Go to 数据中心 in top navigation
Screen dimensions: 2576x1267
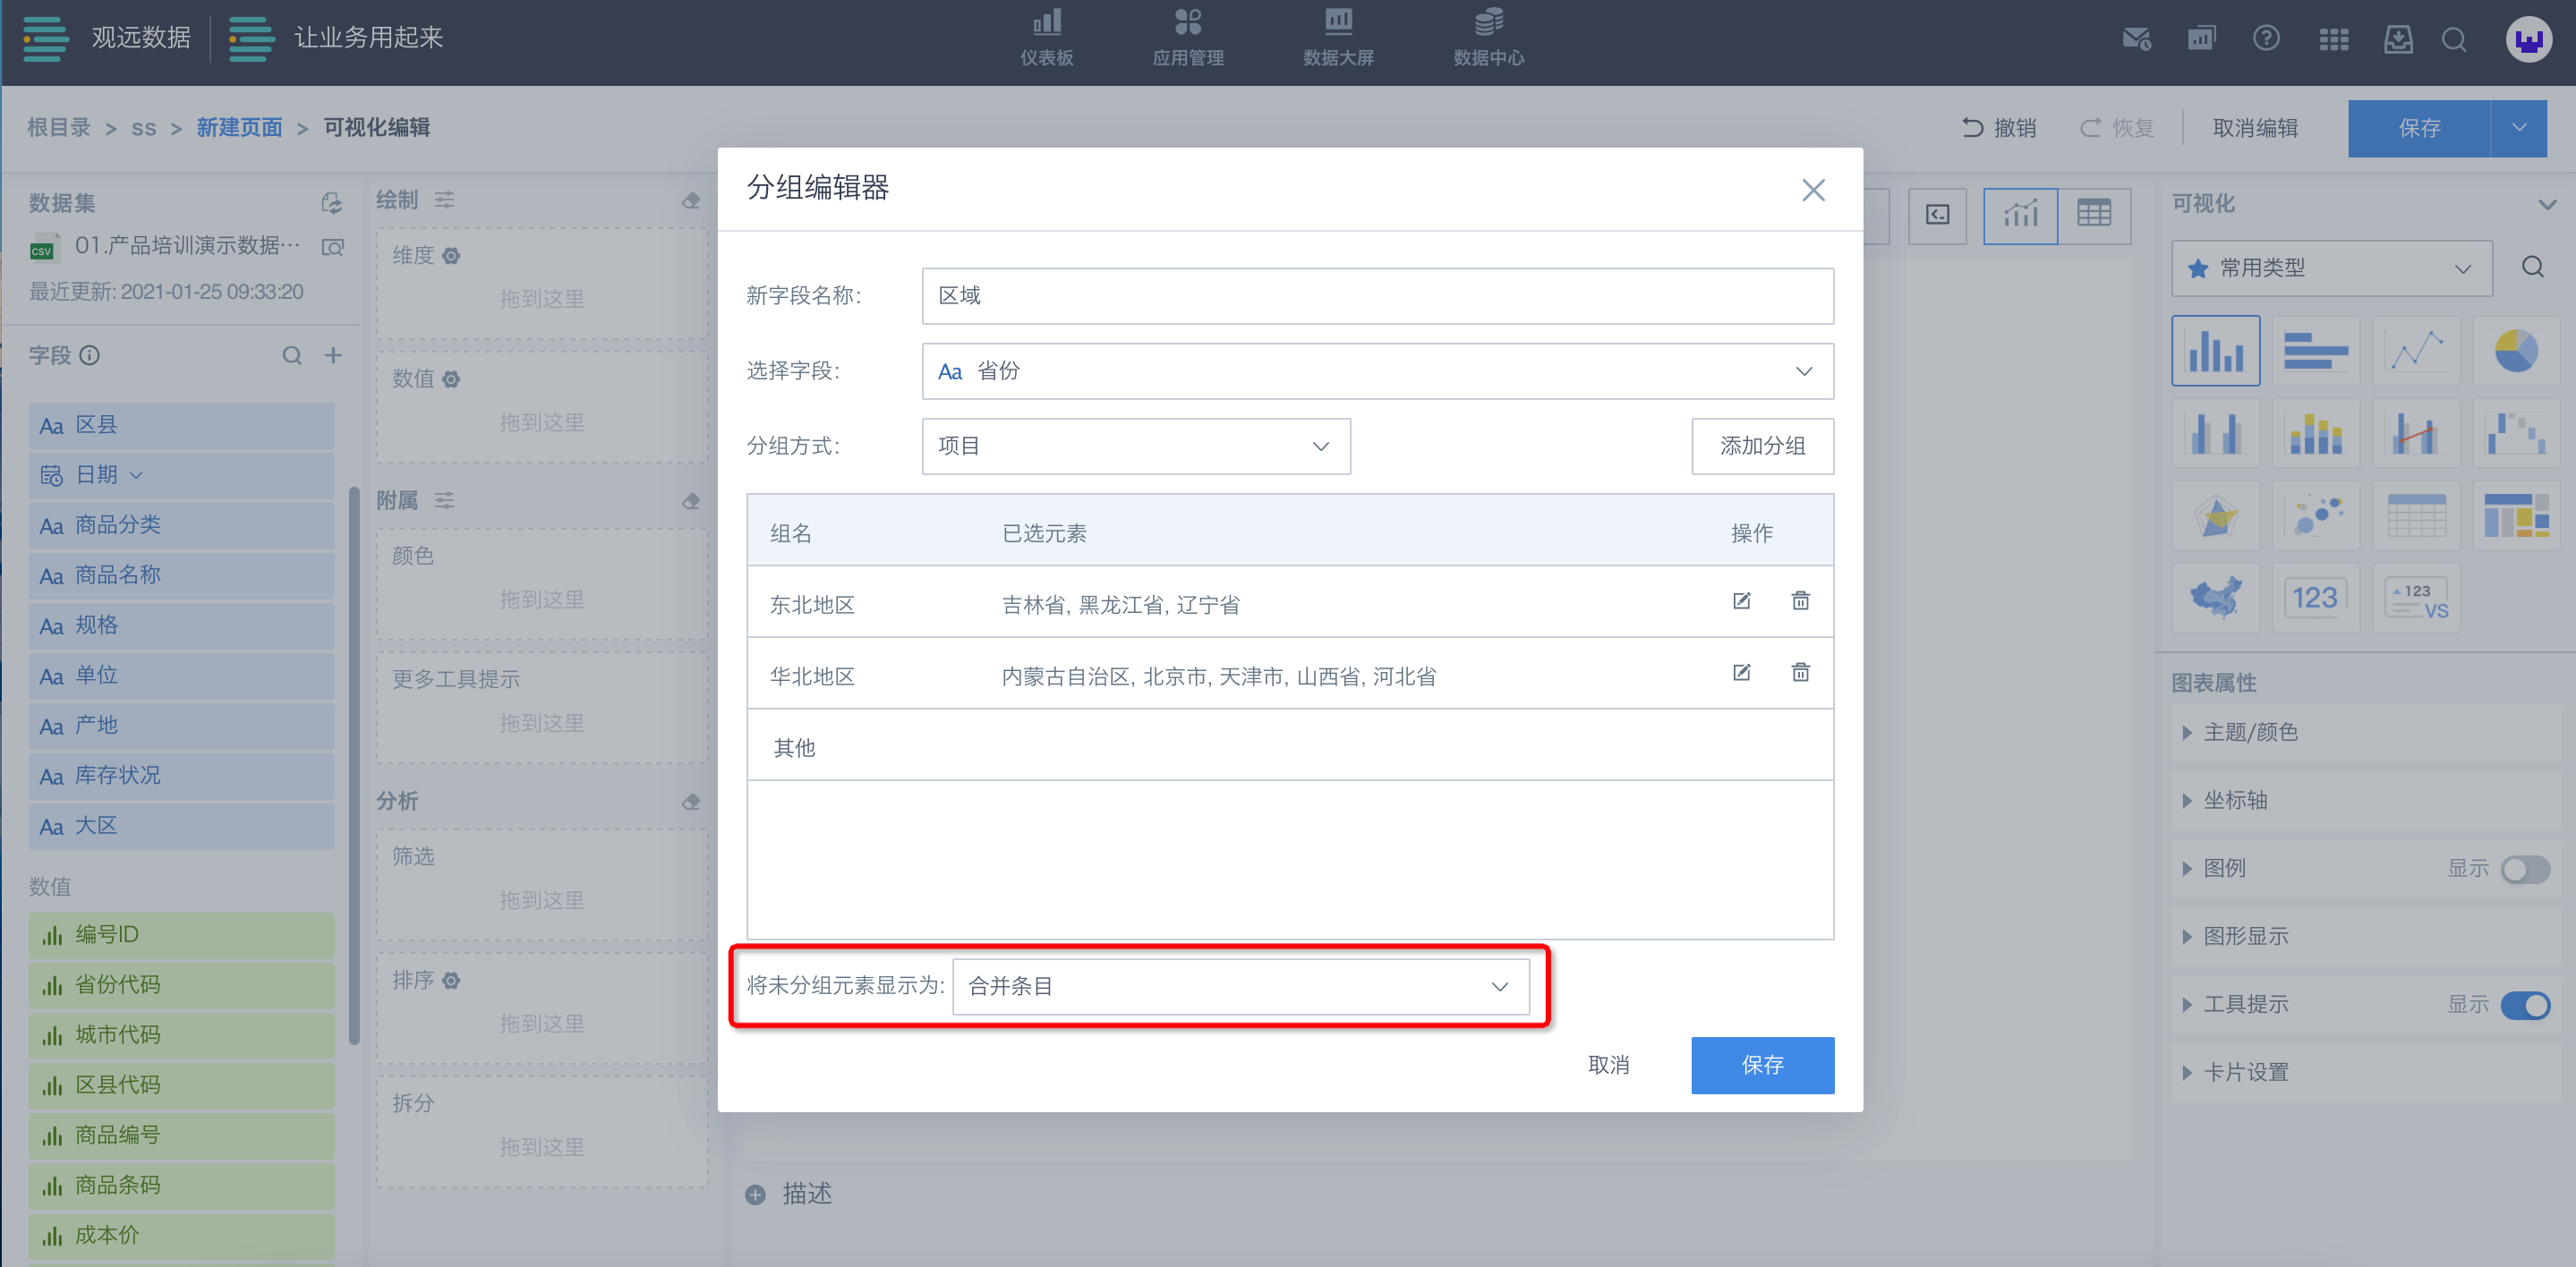coord(1488,38)
